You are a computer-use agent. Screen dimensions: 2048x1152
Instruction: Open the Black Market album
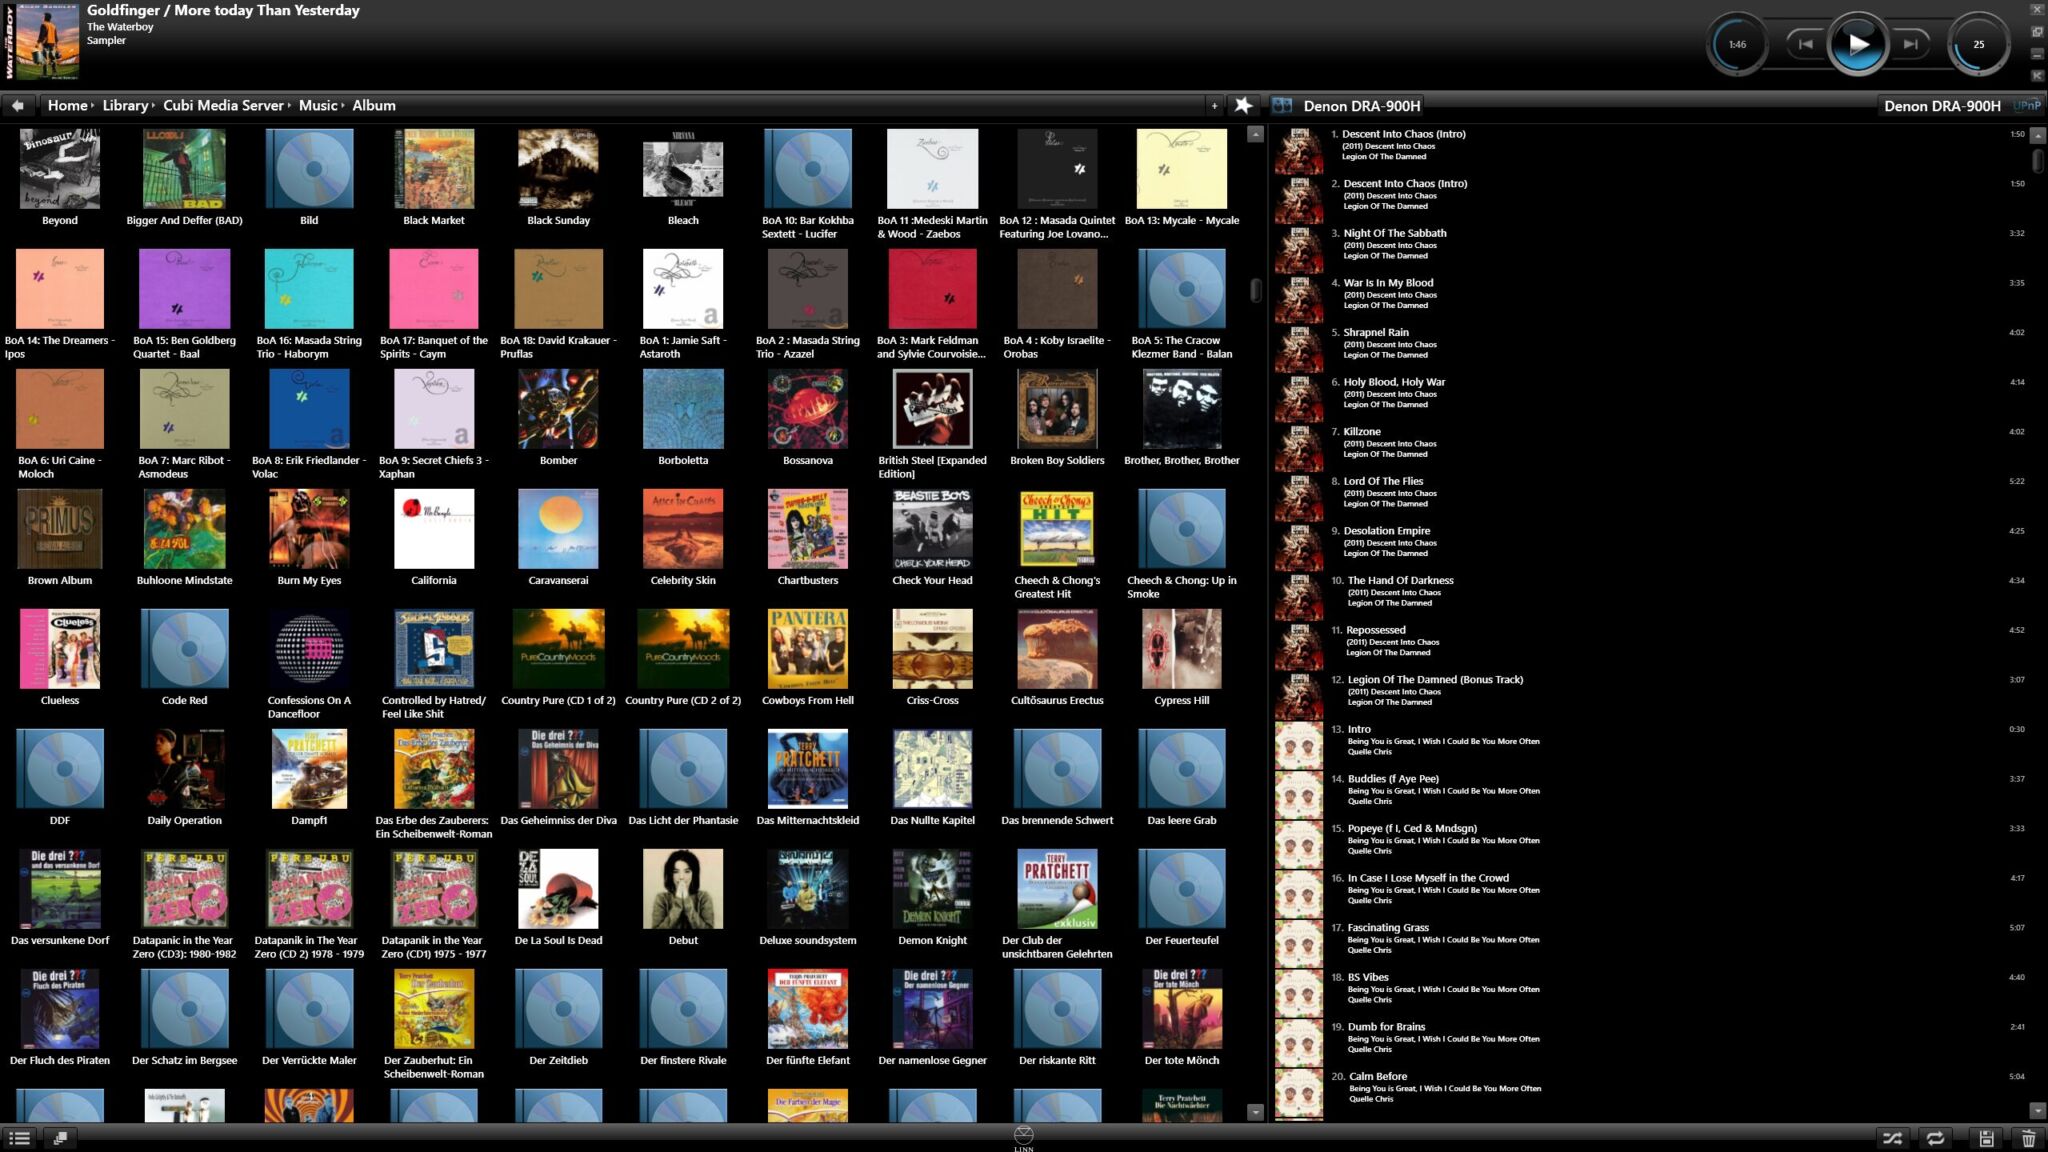click(x=434, y=178)
